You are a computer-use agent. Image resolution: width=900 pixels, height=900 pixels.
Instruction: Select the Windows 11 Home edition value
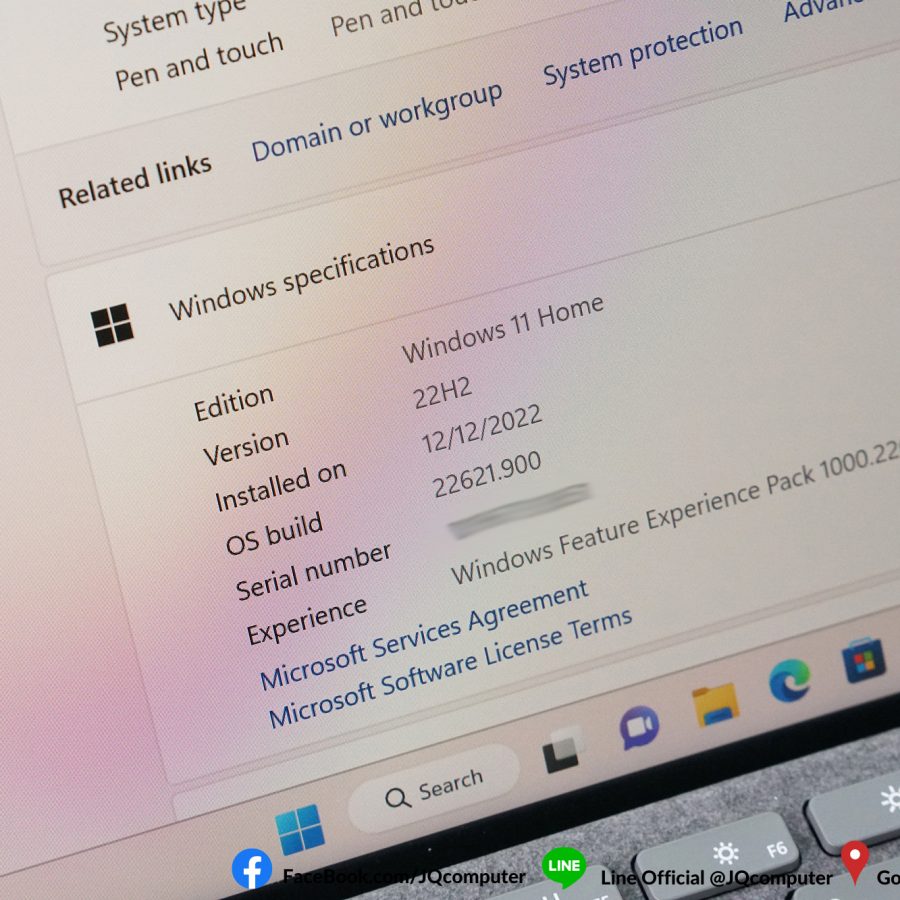pos(503,328)
